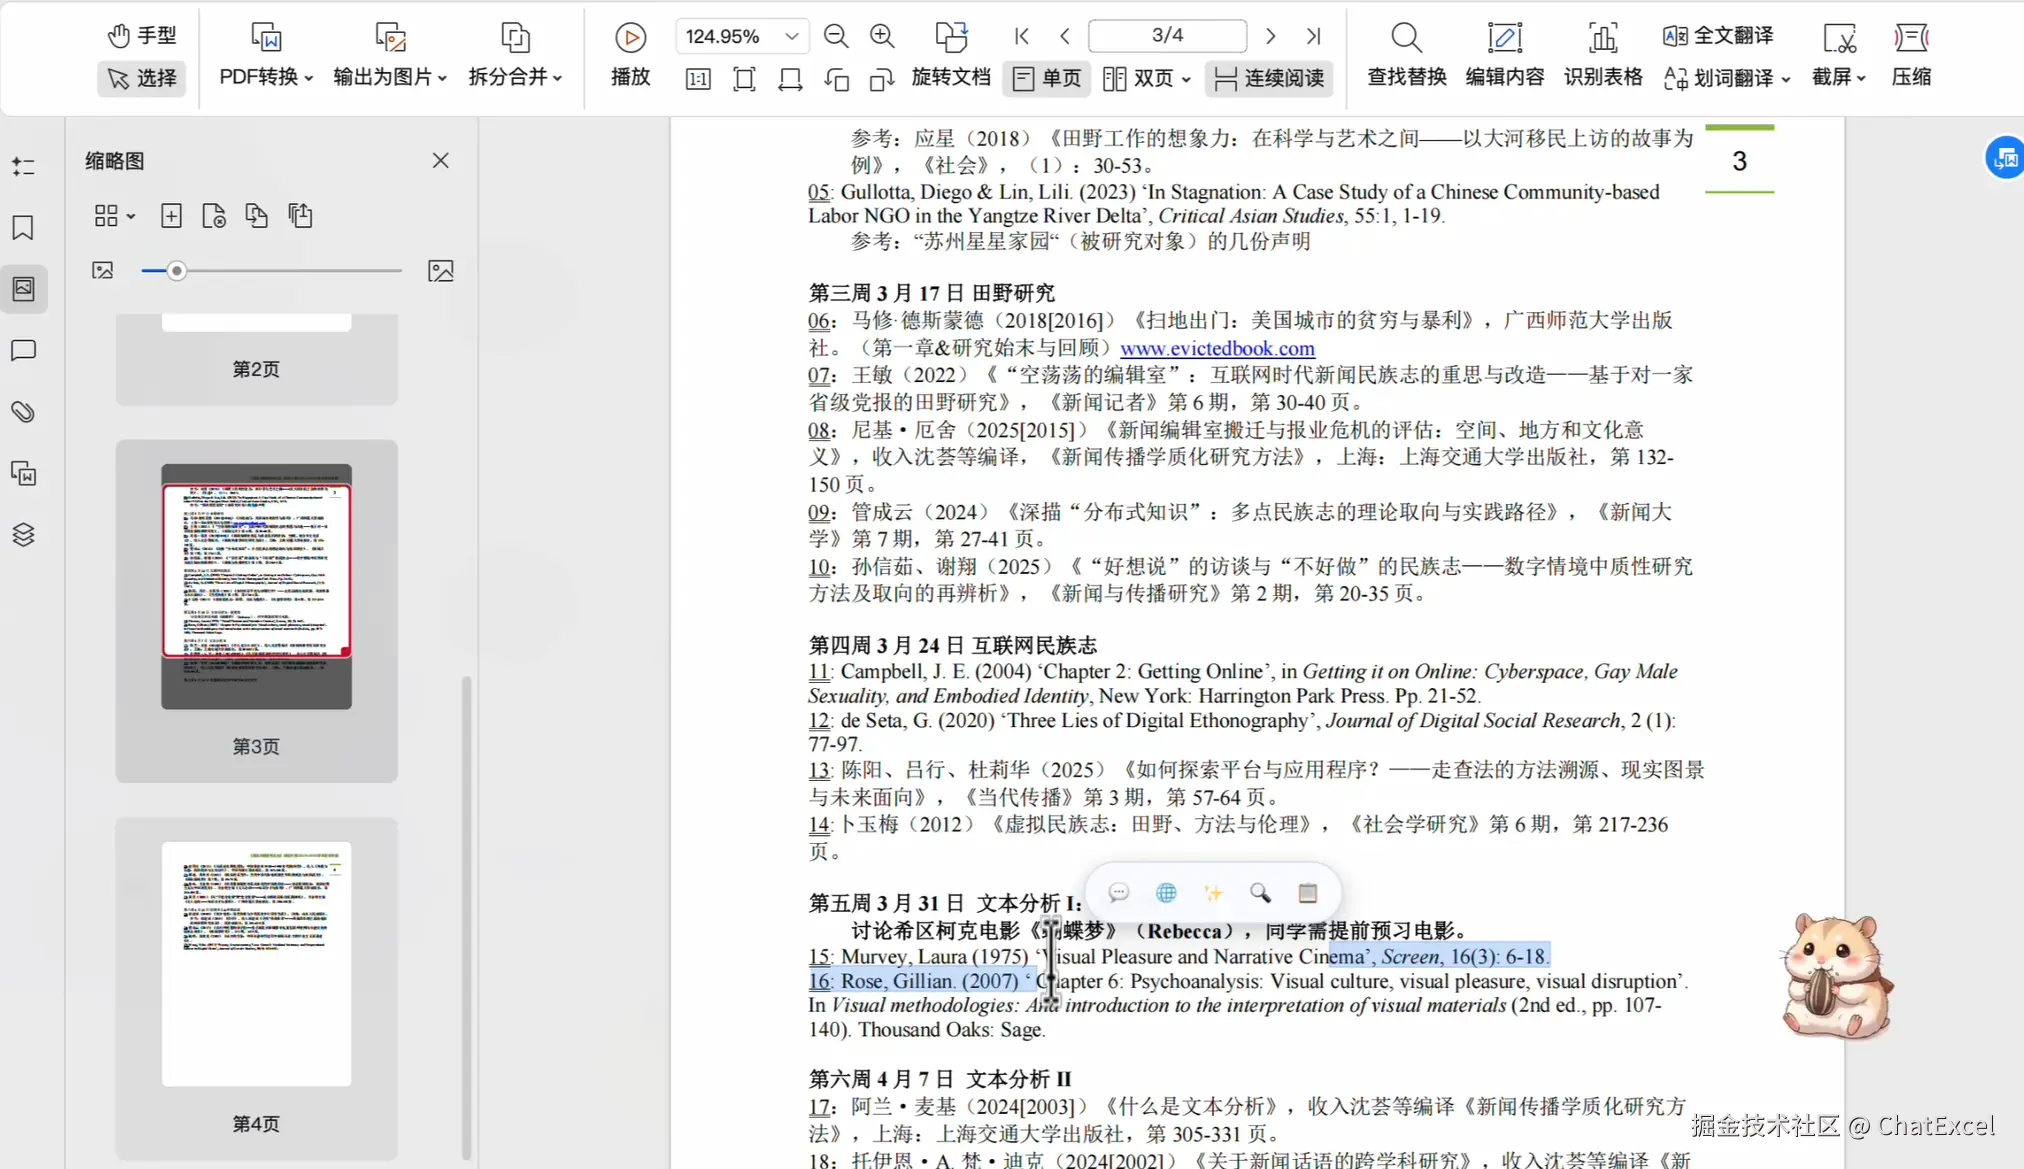Expand the 124.95% zoom level dropdown

[x=792, y=37]
